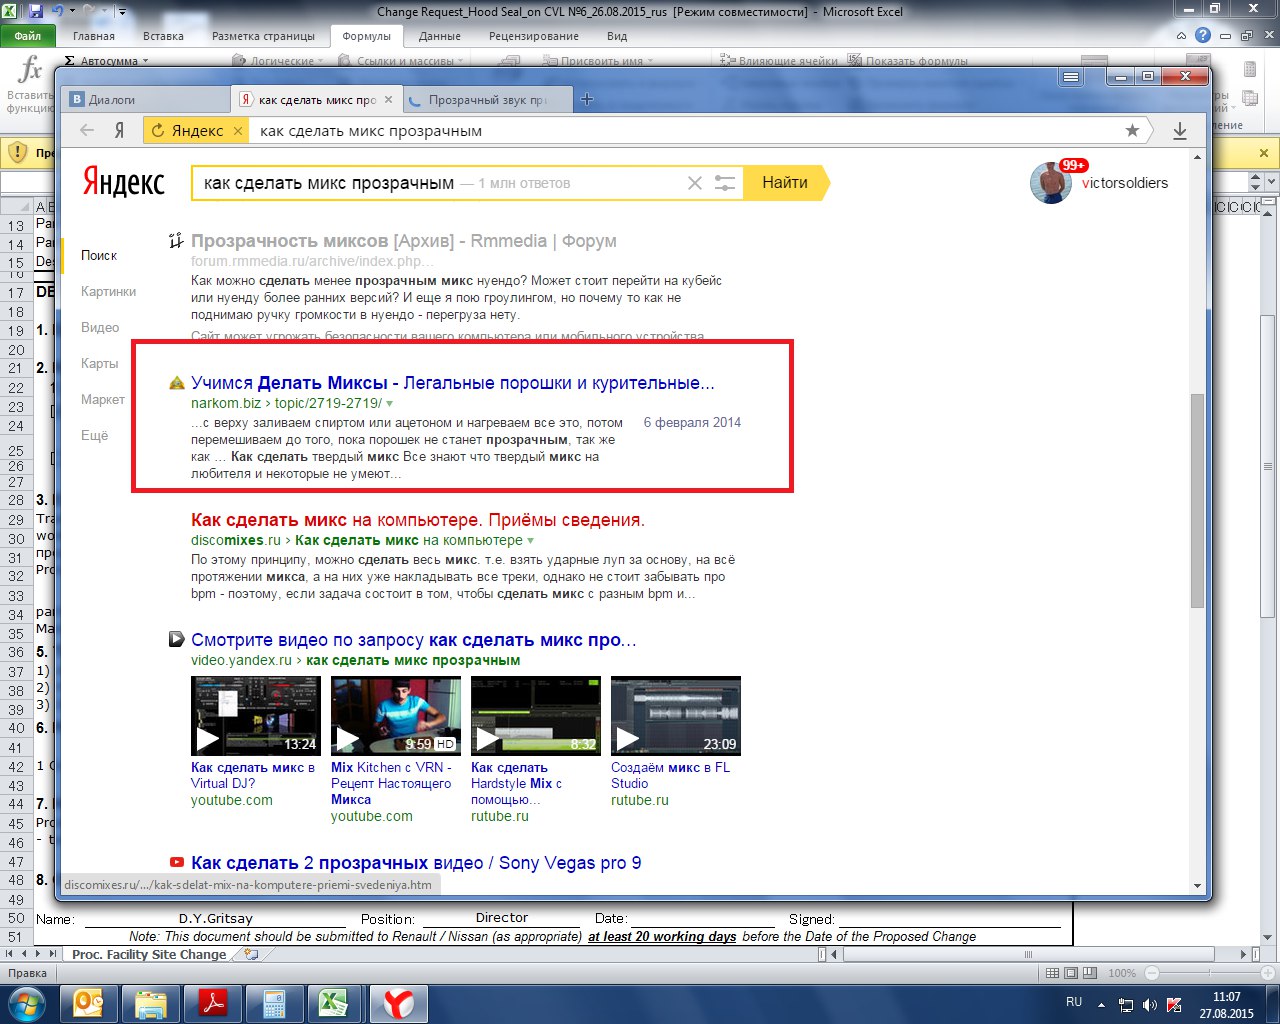Expand Присвоить имя dropdown
1280x1024 pixels.
coord(650,61)
